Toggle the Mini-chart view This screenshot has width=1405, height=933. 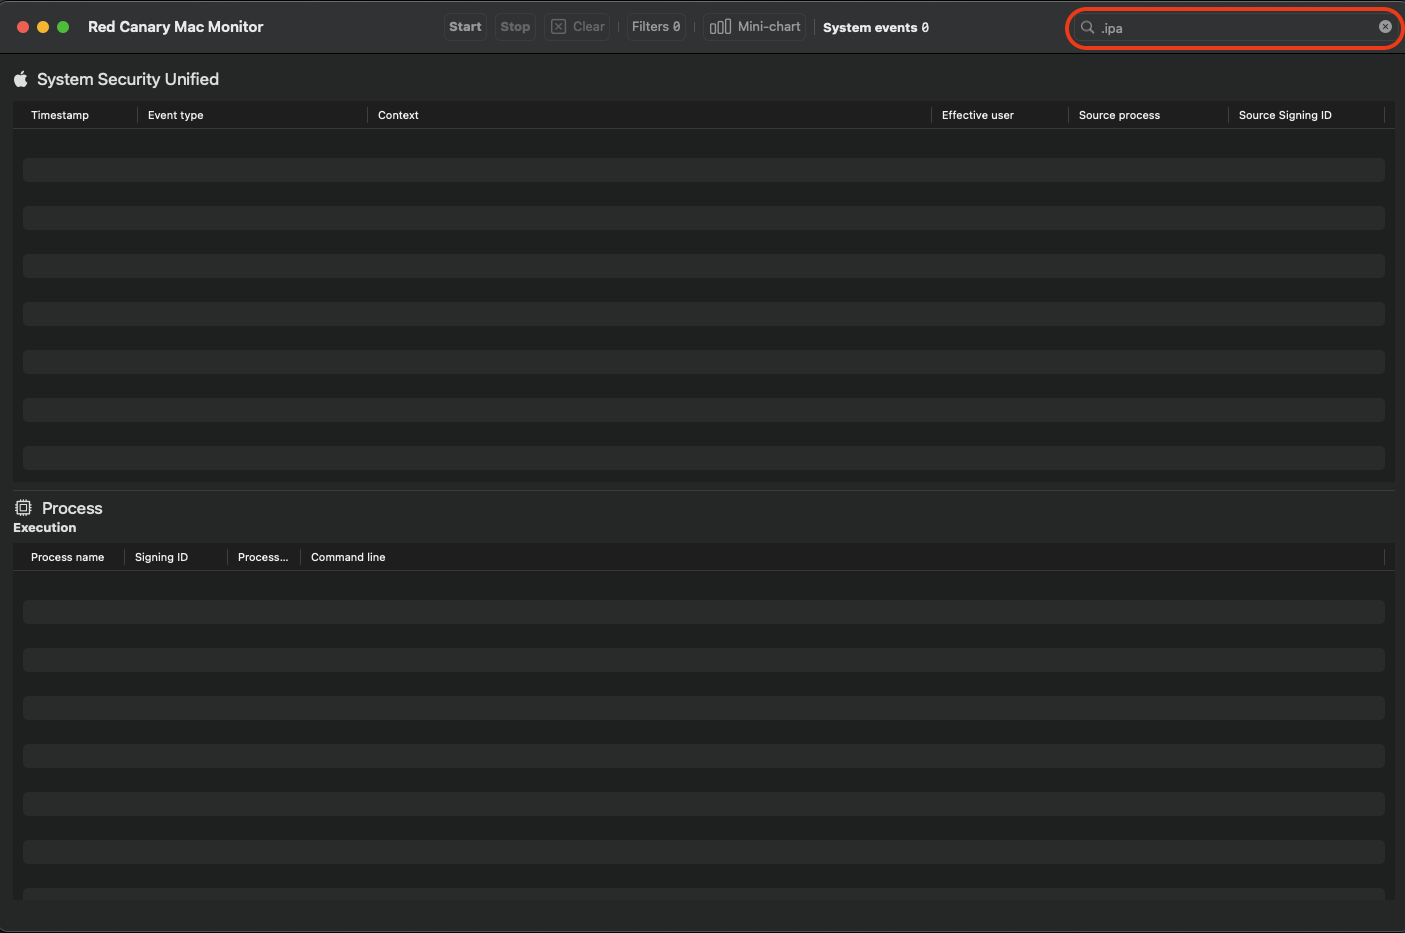pyautogui.click(x=755, y=27)
